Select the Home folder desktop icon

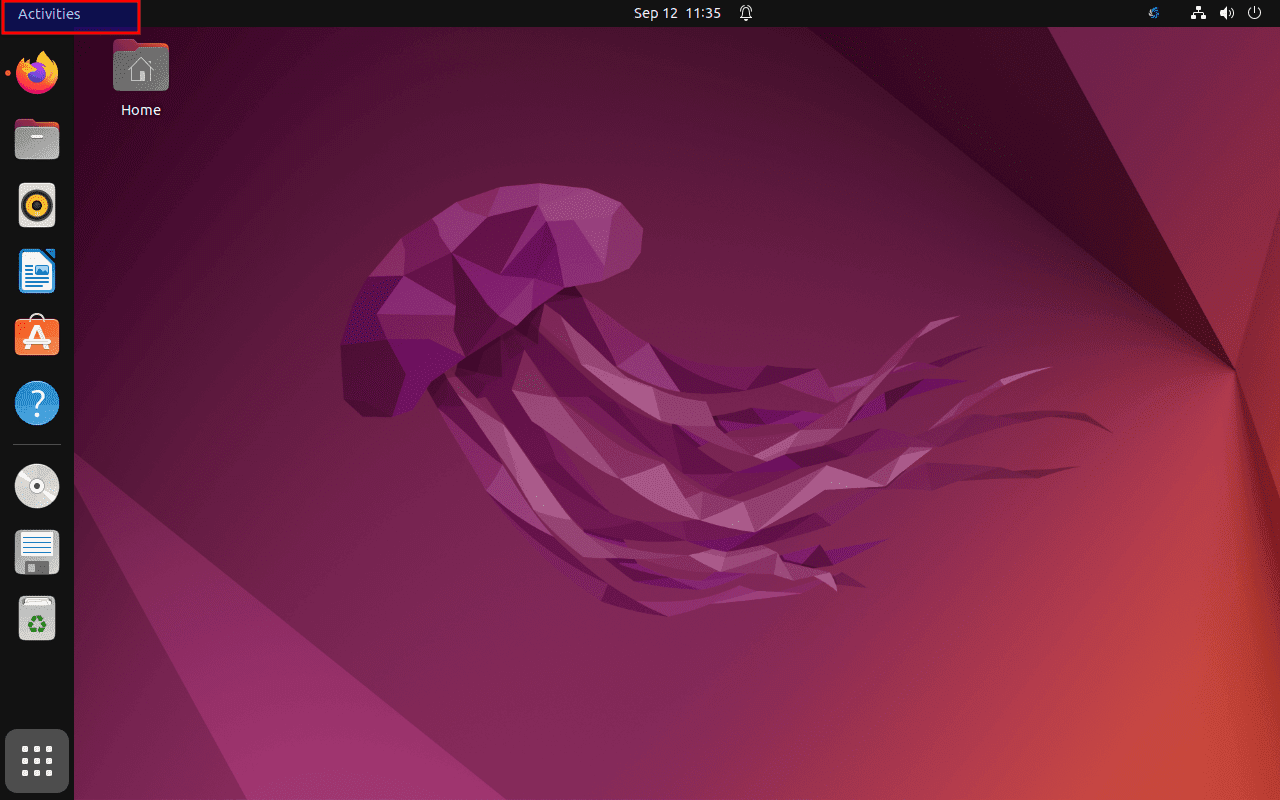tap(141, 67)
